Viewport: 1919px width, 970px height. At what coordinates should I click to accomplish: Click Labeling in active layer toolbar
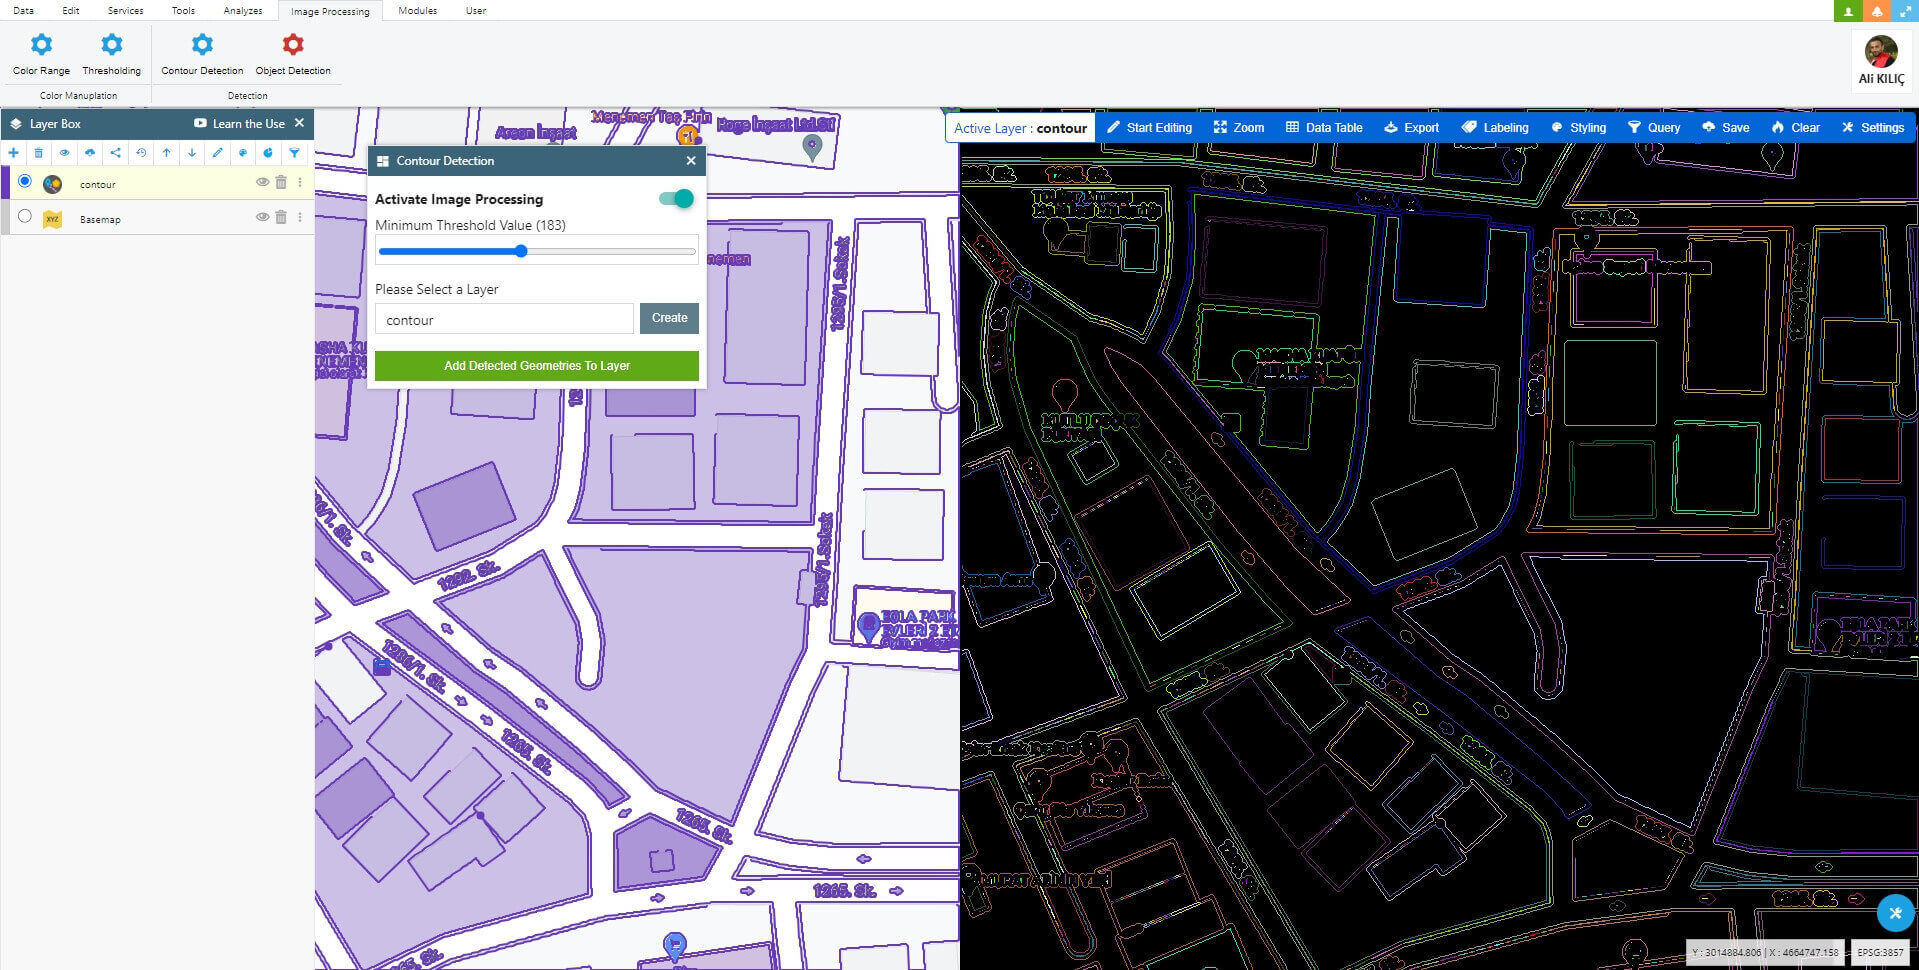(1495, 127)
